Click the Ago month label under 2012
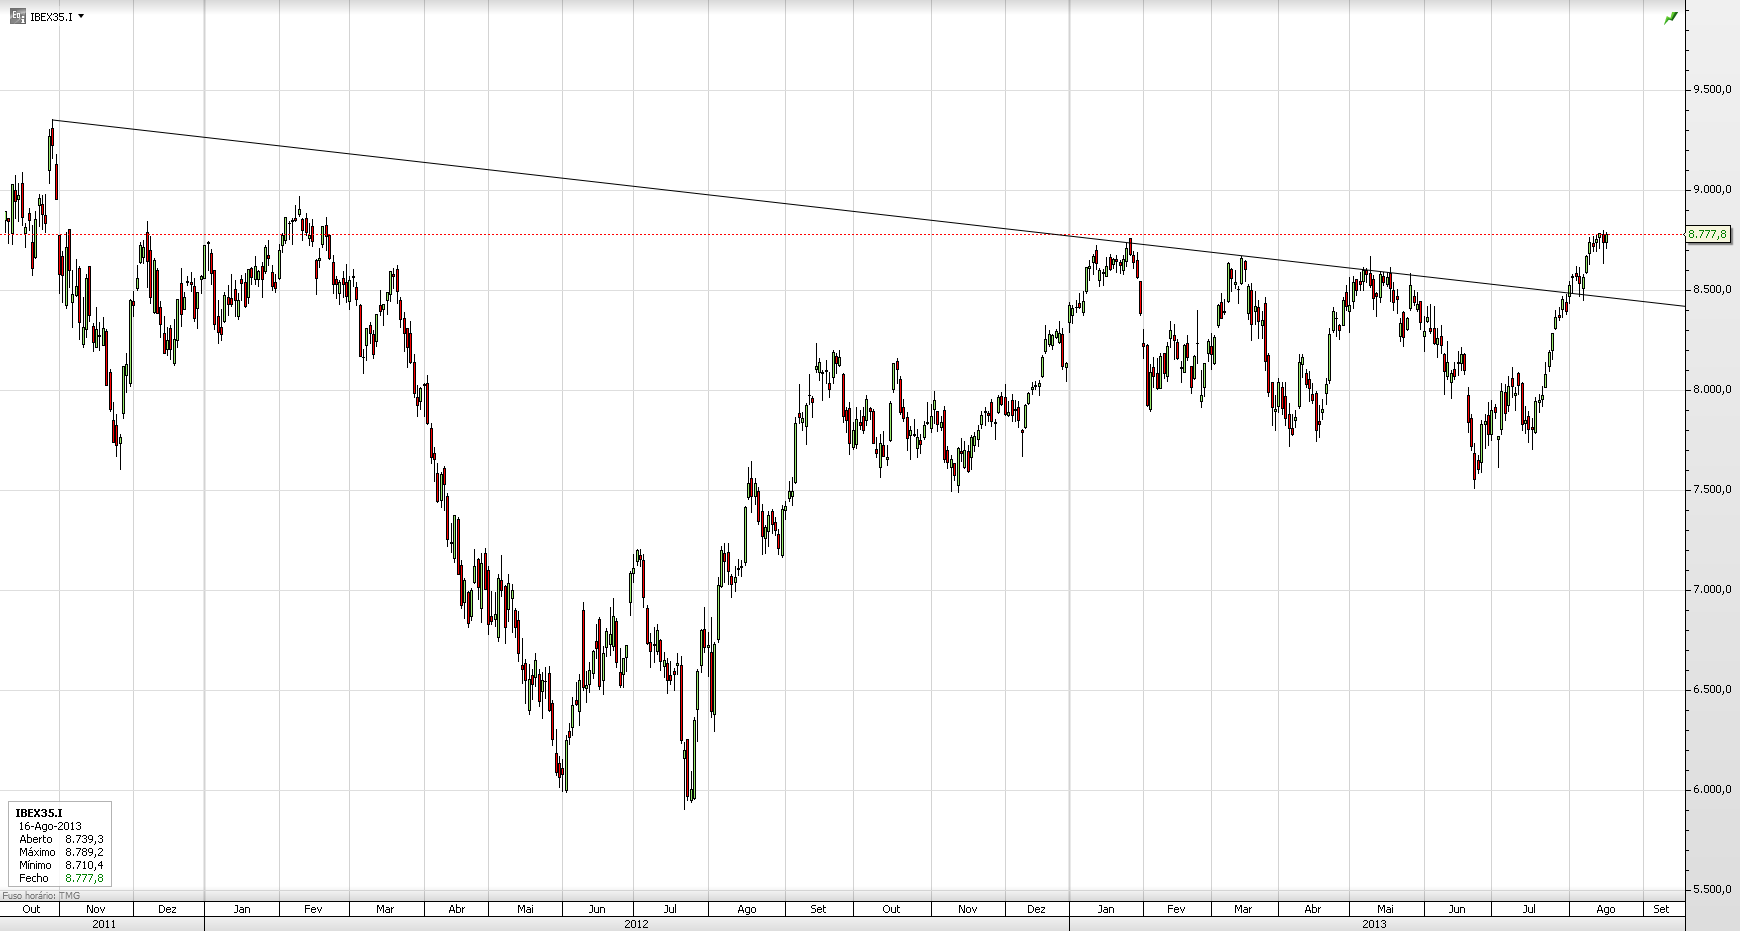 746,909
